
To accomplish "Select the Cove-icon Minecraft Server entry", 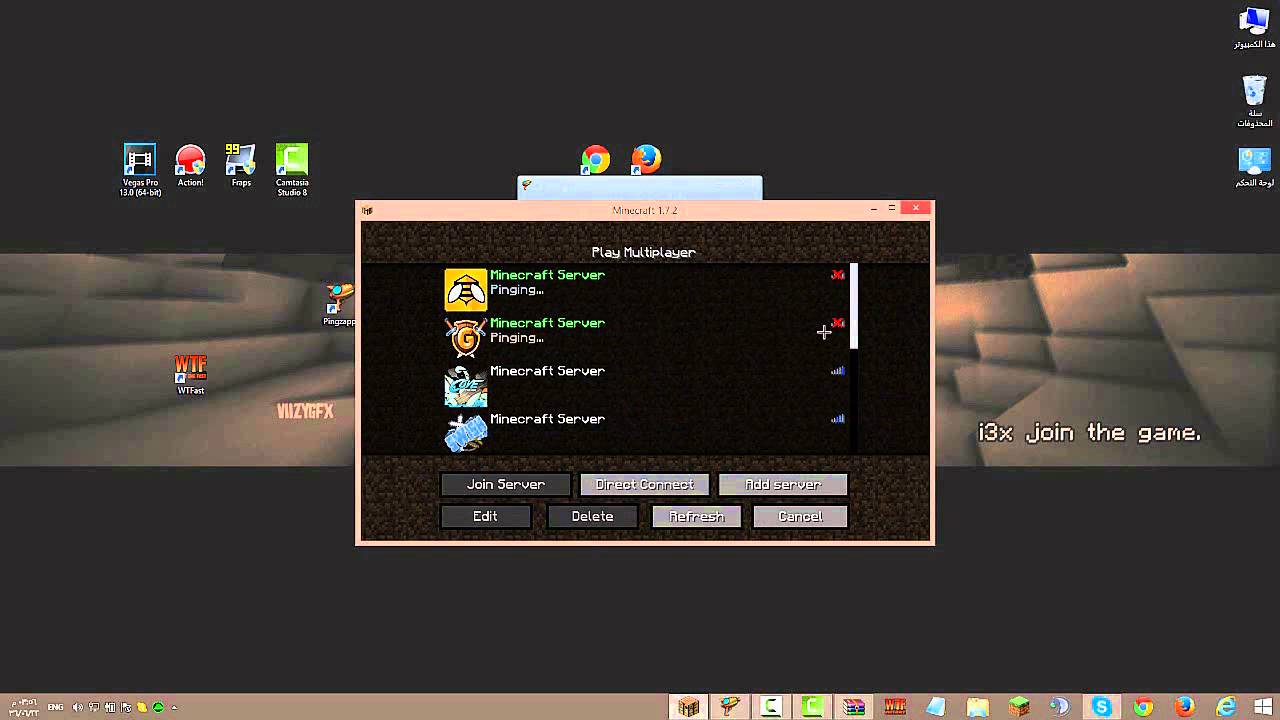I will point(646,385).
